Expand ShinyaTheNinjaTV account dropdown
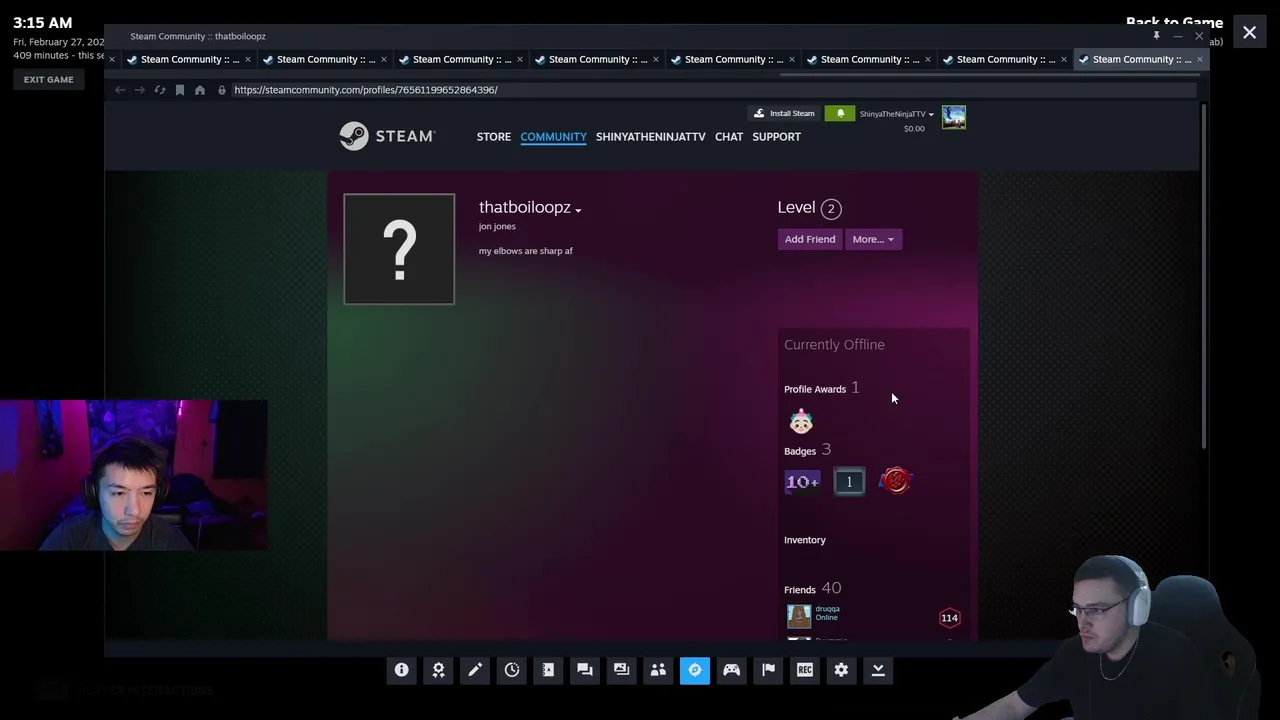1280x720 pixels. (x=897, y=114)
